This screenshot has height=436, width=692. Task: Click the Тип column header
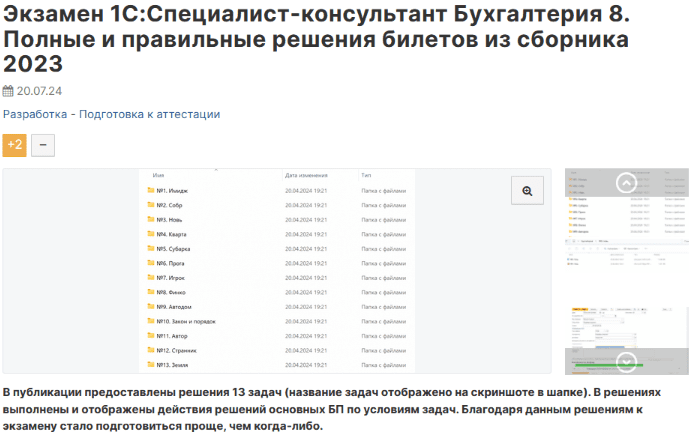[366, 176]
